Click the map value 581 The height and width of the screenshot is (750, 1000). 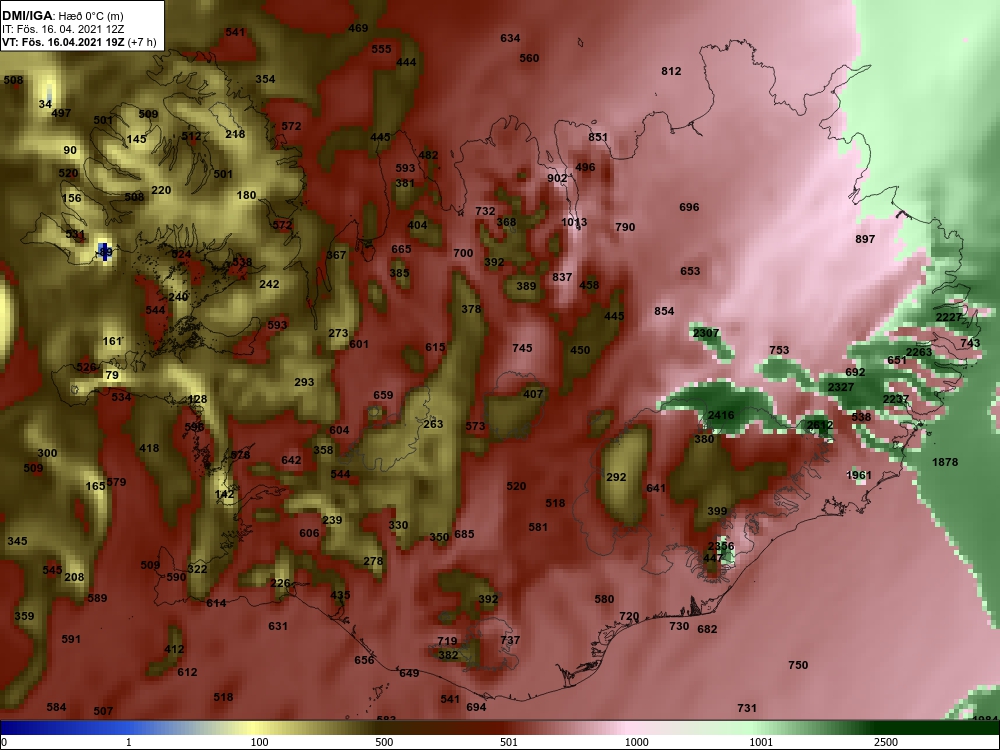[538, 527]
